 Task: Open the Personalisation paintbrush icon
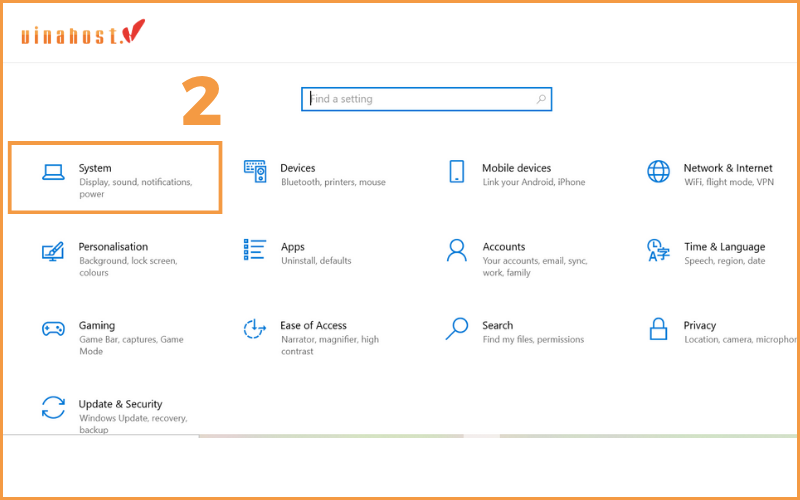53,251
